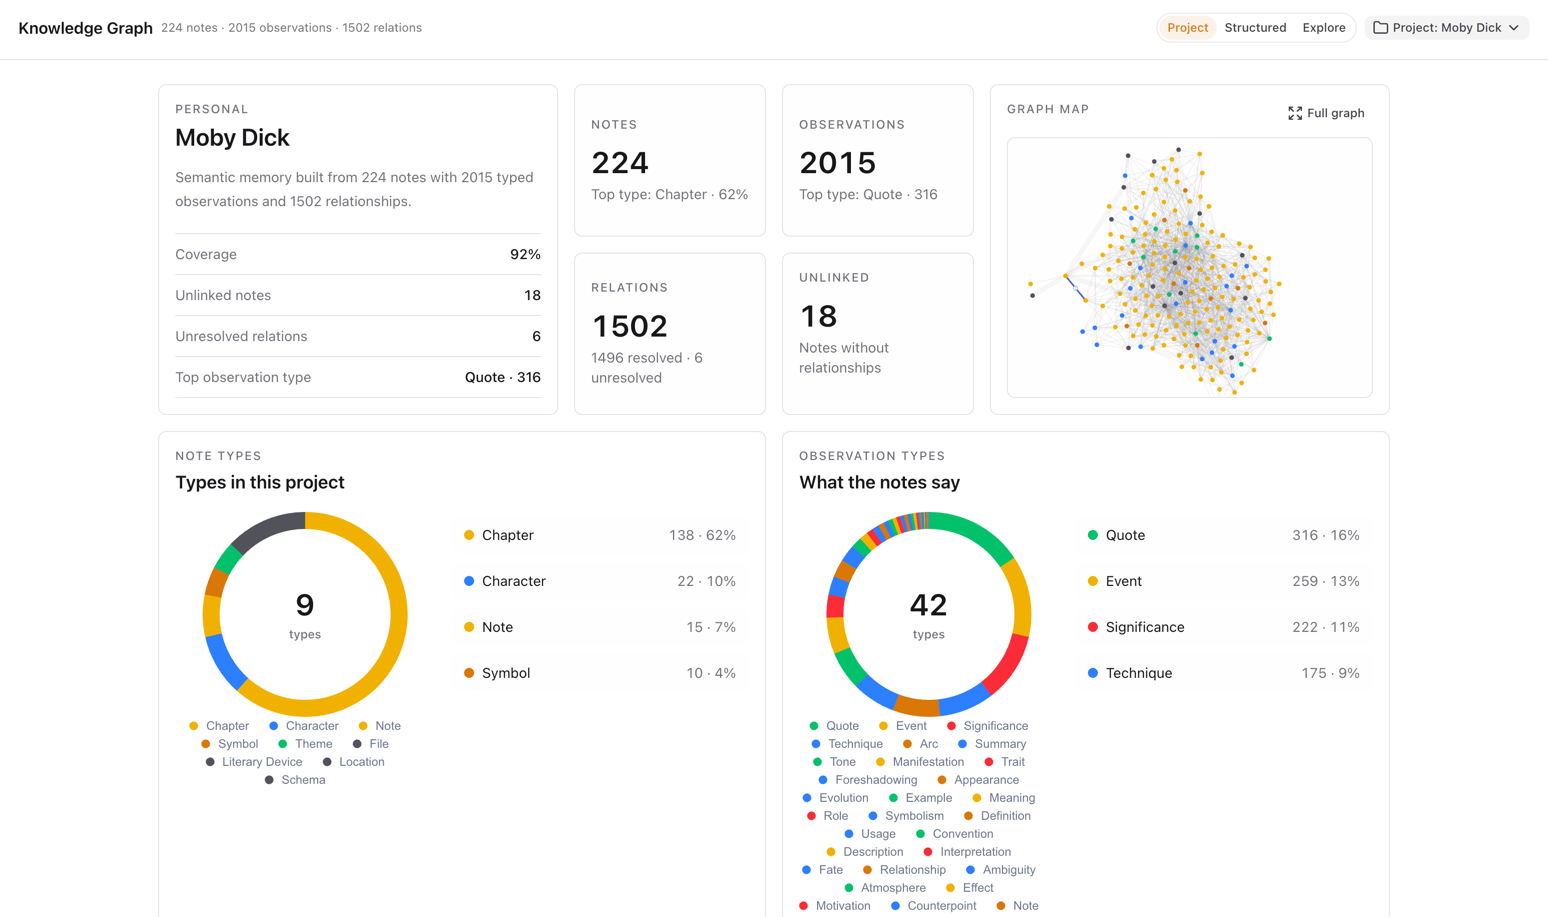Click the orange dot beside Symbol 10
The image size is (1548, 917).
click(x=469, y=673)
